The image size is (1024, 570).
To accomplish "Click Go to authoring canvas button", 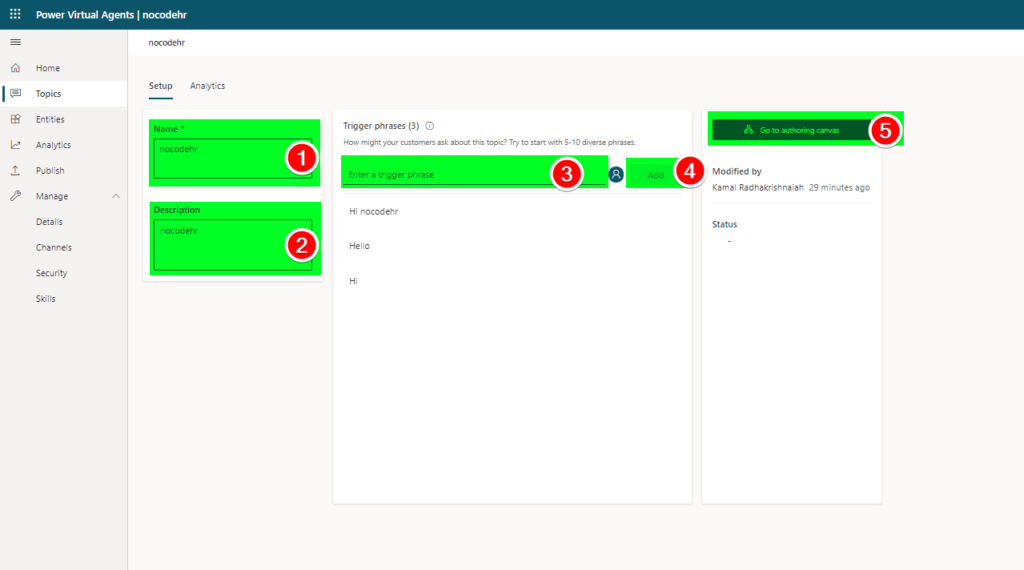I will (792, 130).
